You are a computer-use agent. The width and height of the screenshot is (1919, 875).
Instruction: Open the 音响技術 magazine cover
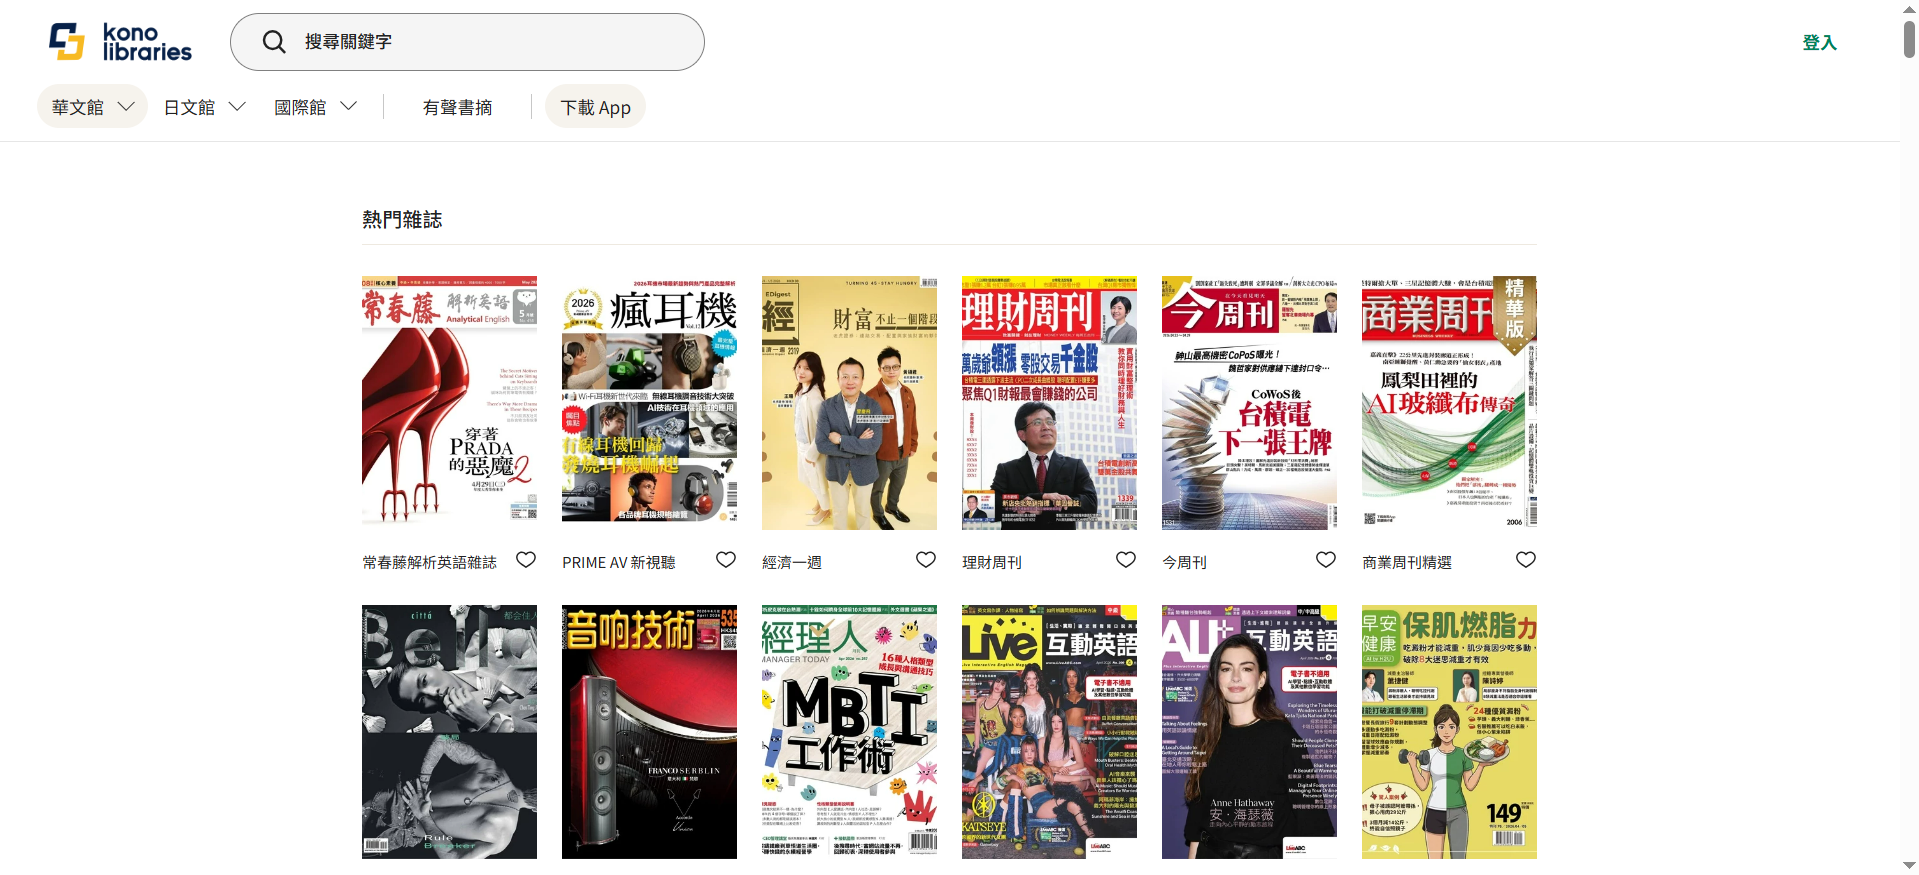[649, 731]
